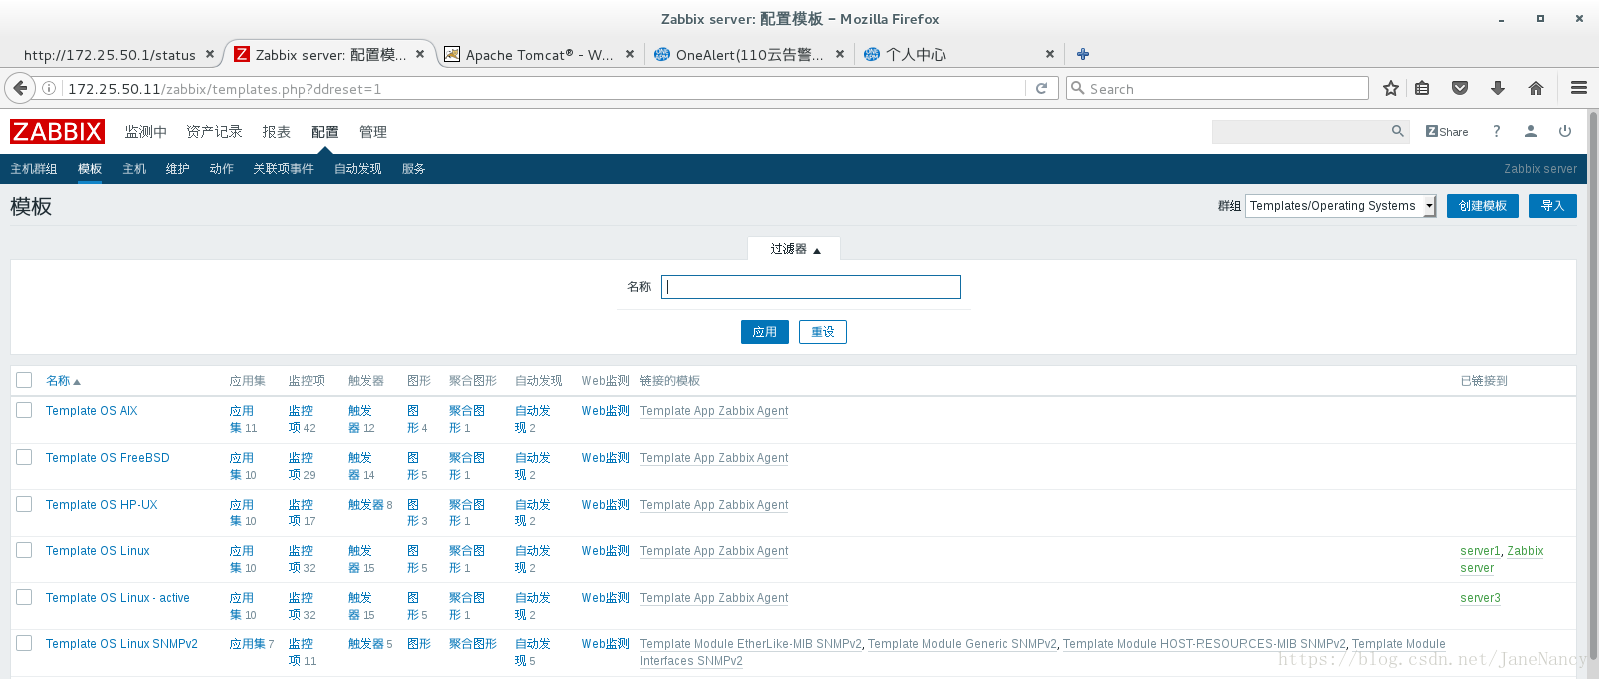1599x679 pixels.
Task: Click the Pocket icon in the toolbar
Action: 1460,88
